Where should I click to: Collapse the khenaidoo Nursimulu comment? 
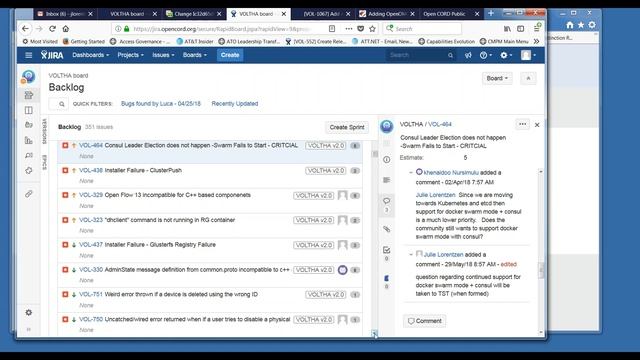pyautogui.click(x=411, y=173)
